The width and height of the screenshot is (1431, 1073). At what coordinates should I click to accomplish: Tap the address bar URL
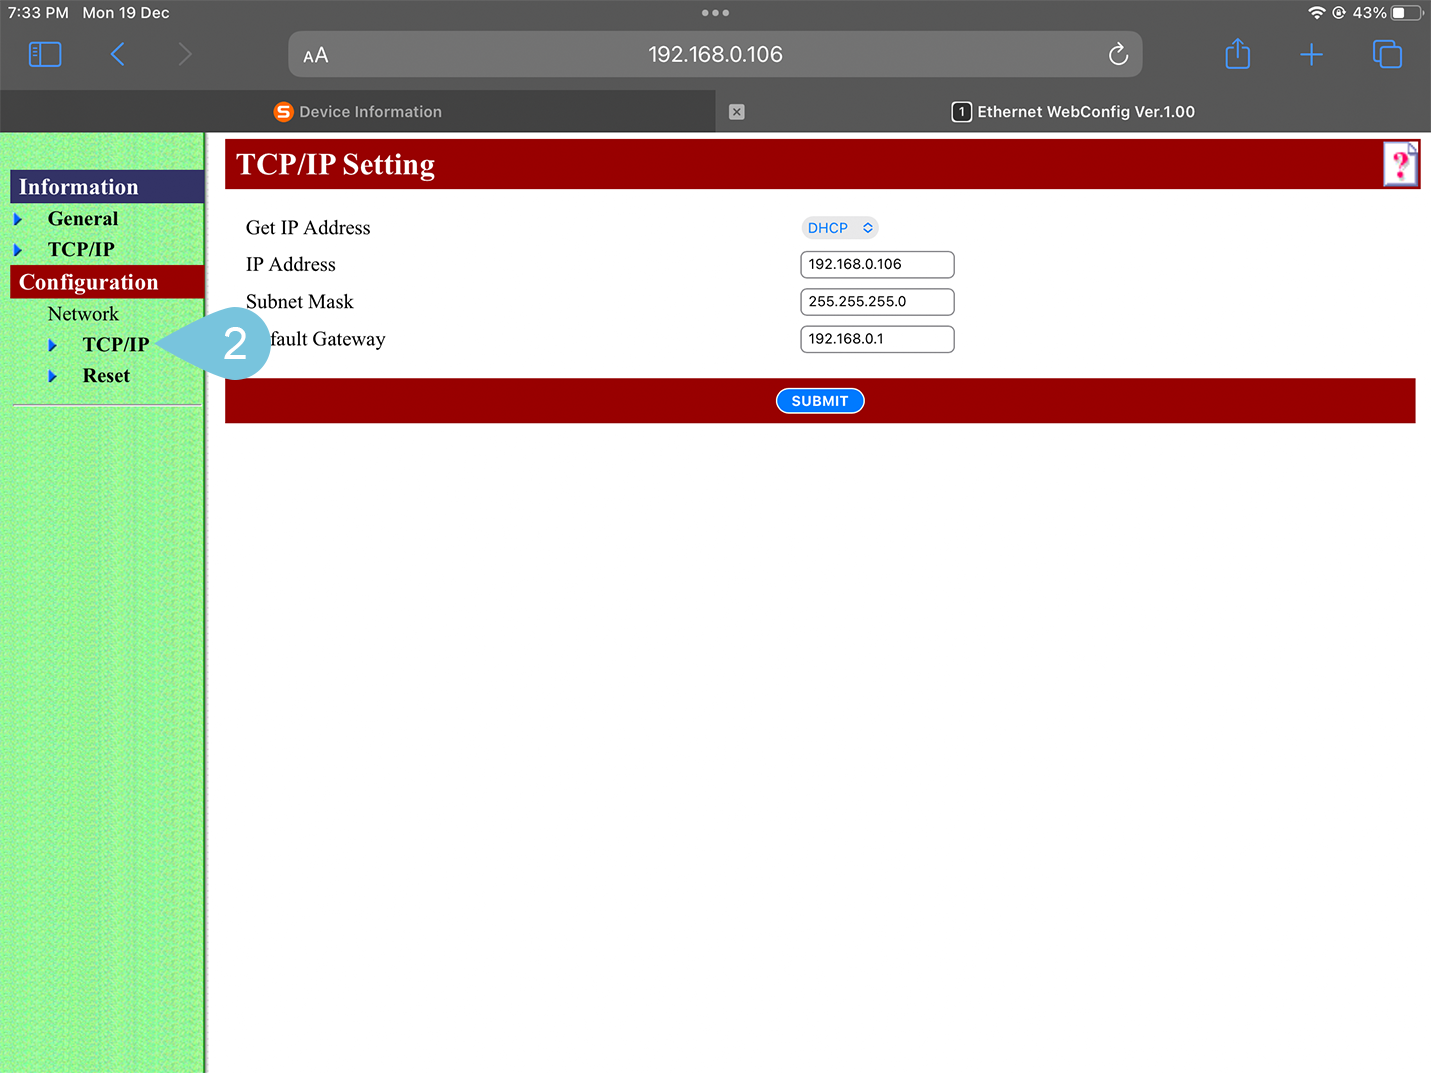[715, 55]
